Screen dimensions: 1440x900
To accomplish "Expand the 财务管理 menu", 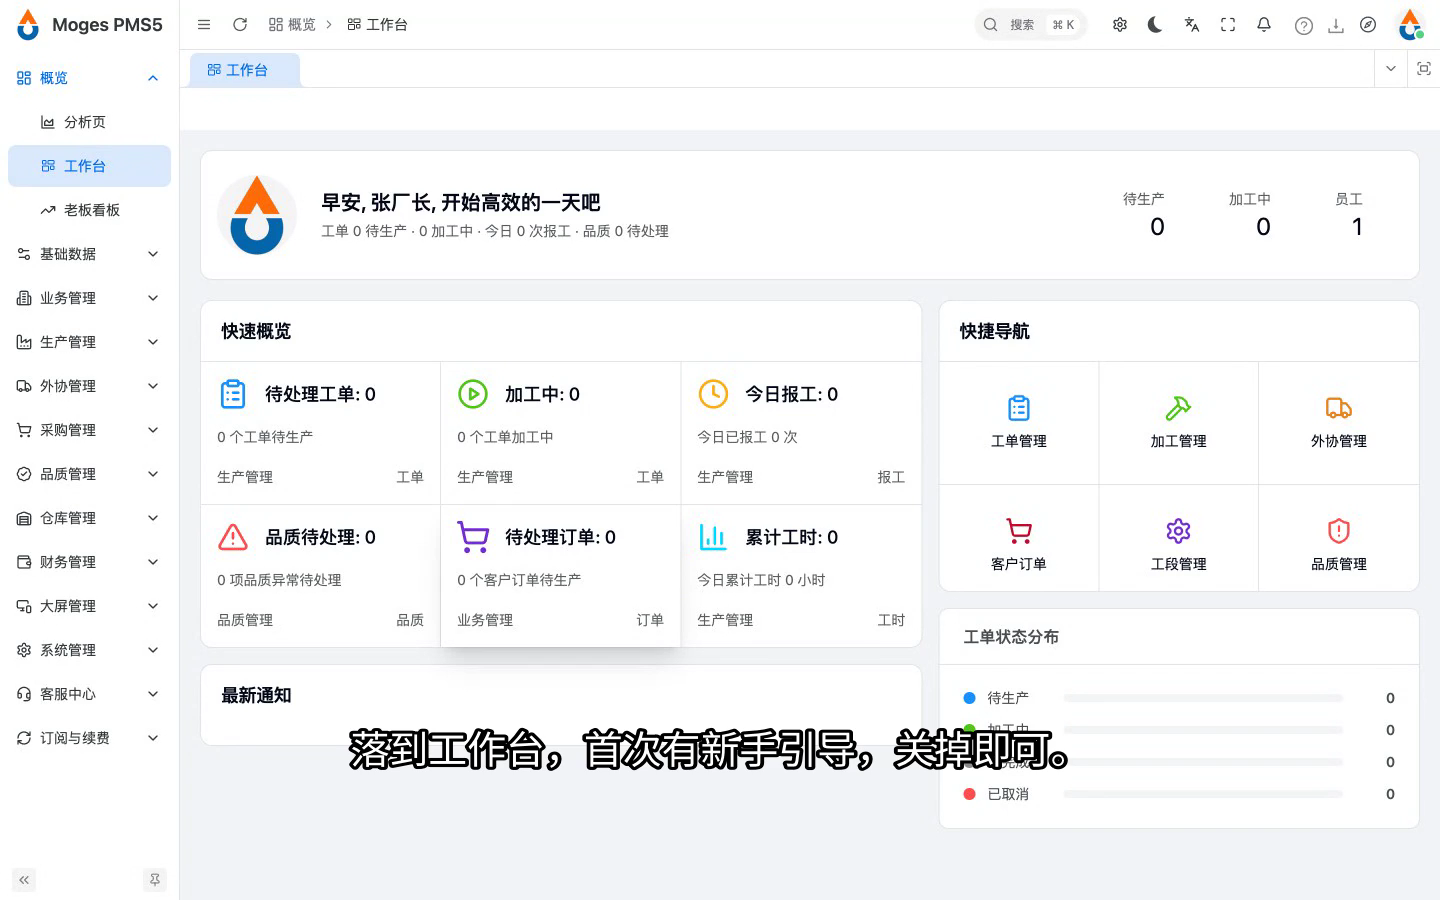I will pyautogui.click(x=89, y=562).
